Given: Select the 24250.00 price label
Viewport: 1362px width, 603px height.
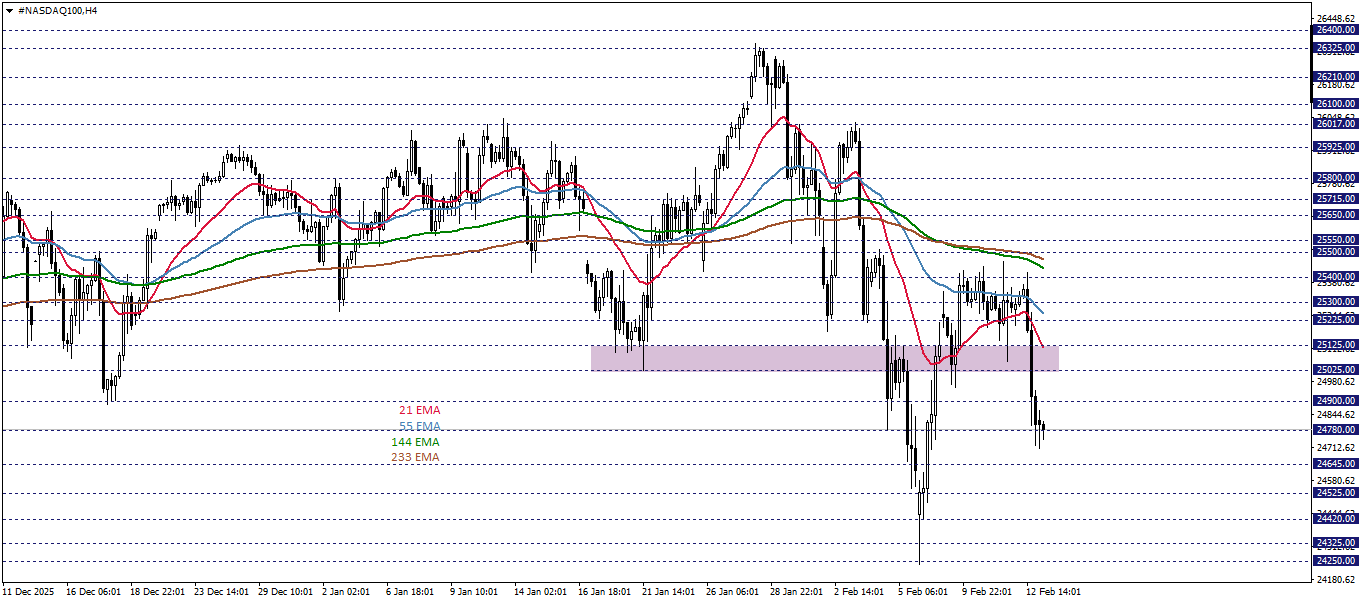Looking at the screenshot, I should tap(1337, 561).
